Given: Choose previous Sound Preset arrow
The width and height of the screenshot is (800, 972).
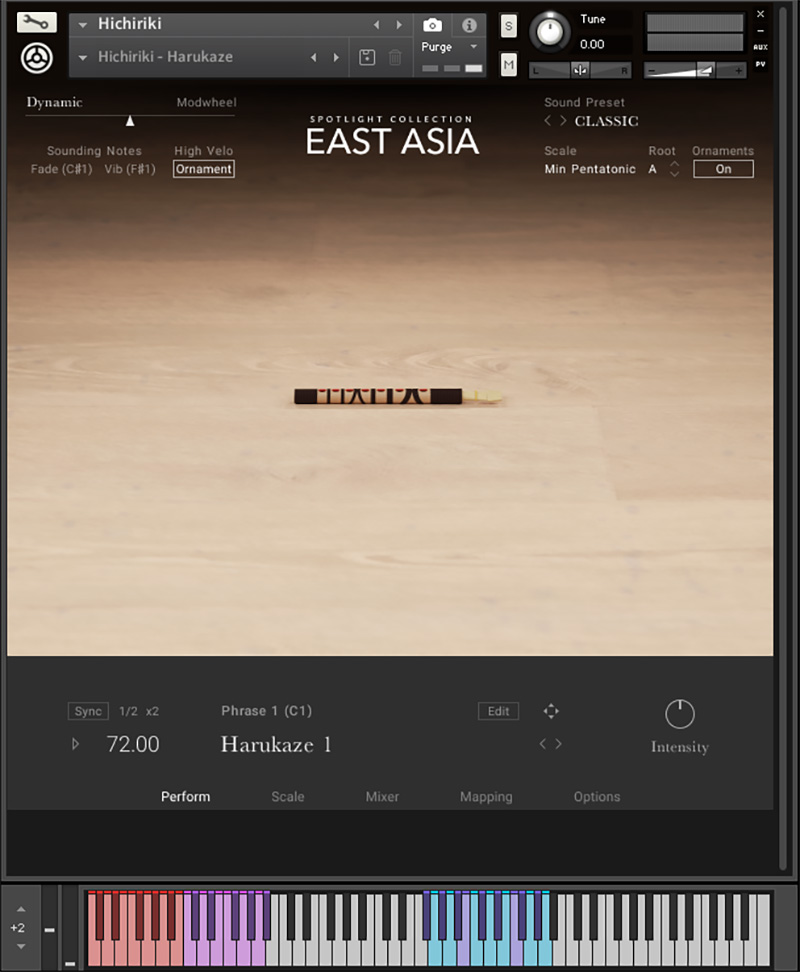Looking at the screenshot, I should tap(548, 120).
